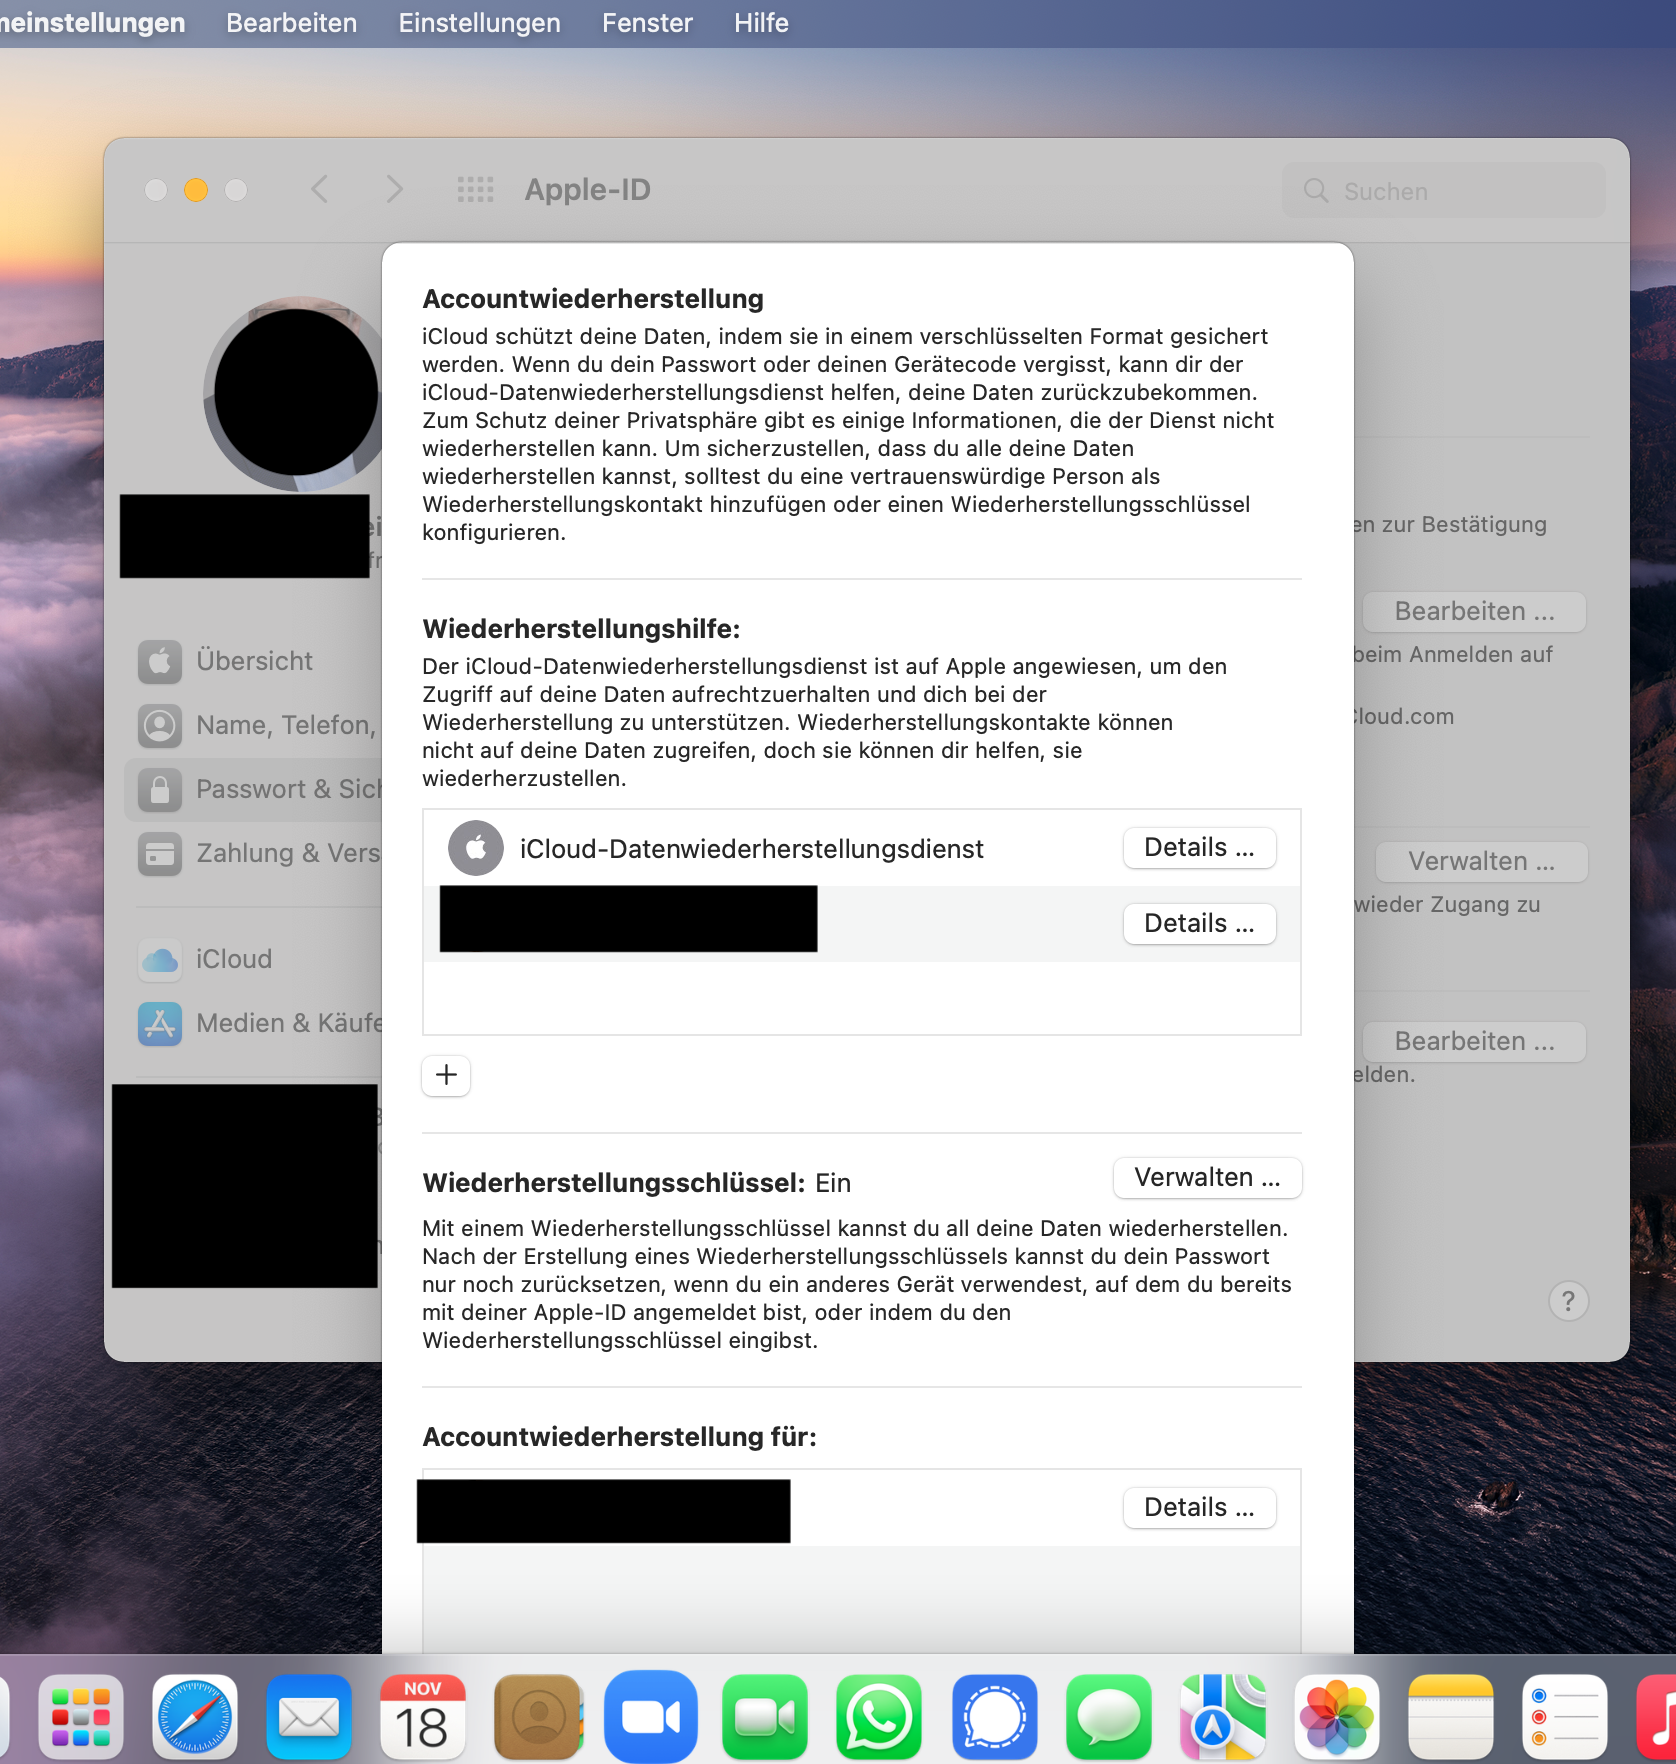Launch Signal from the Dock
Viewport: 1676px width, 1764px height.
[x=995, y=1717]
